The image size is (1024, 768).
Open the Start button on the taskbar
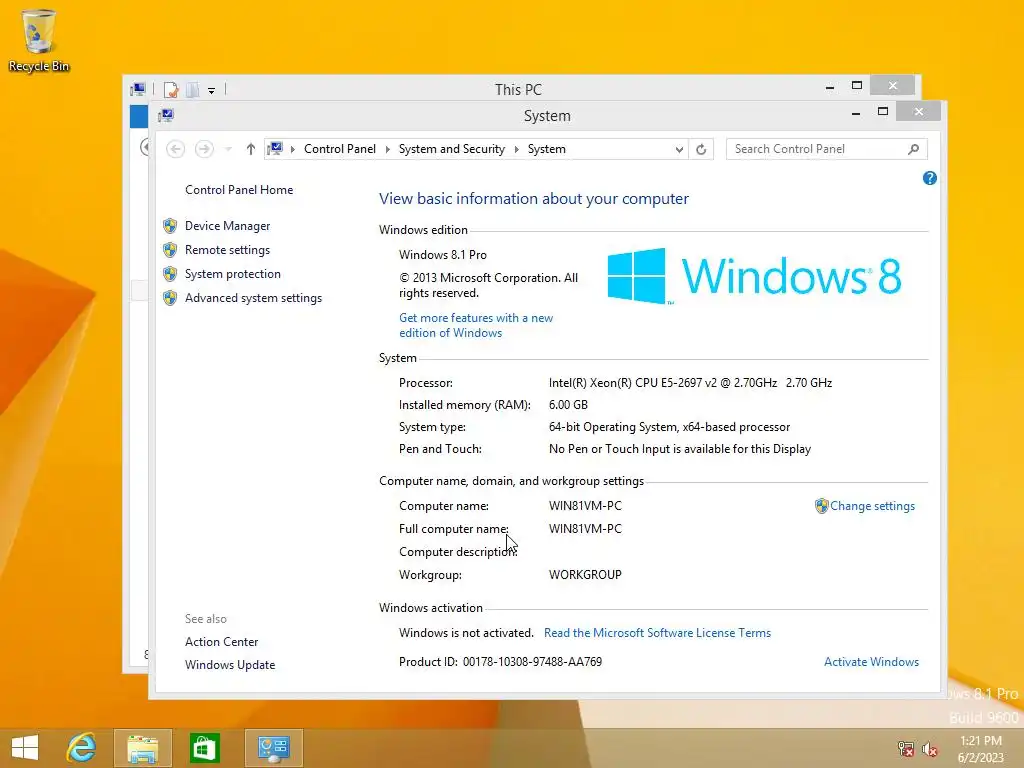click(25, 748)
